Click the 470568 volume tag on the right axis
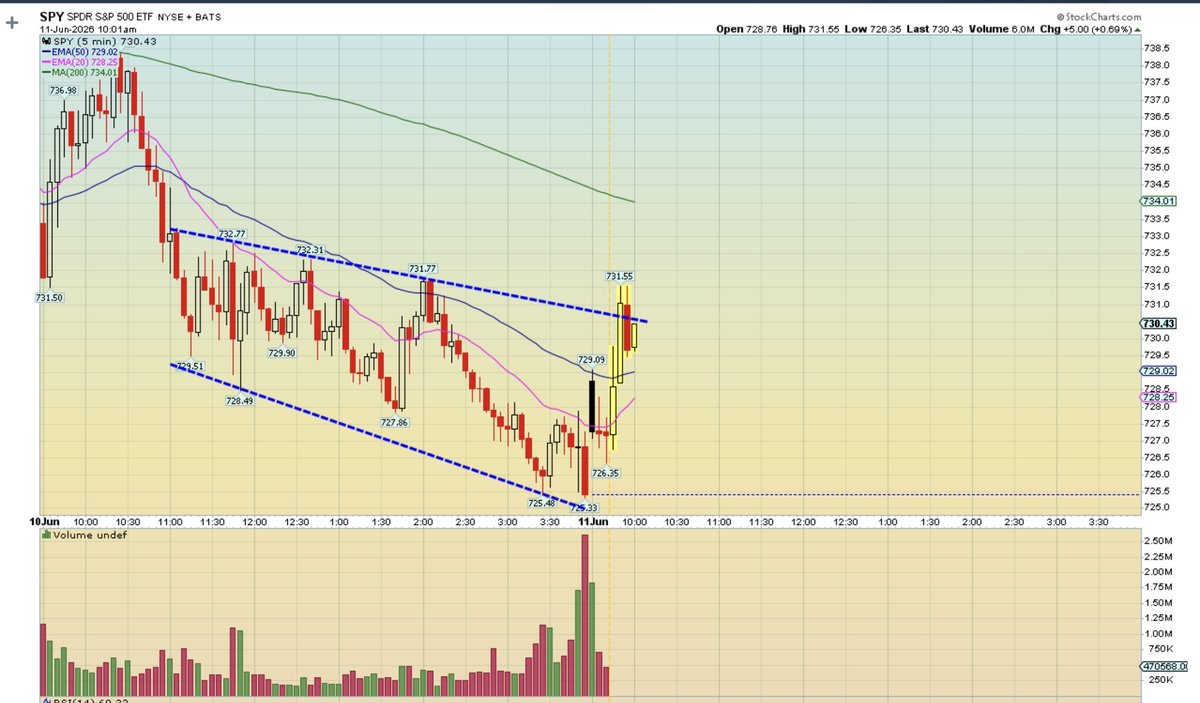This screenshot has width=1200, height=703. pyautogui.click(x=1162, y=667)
